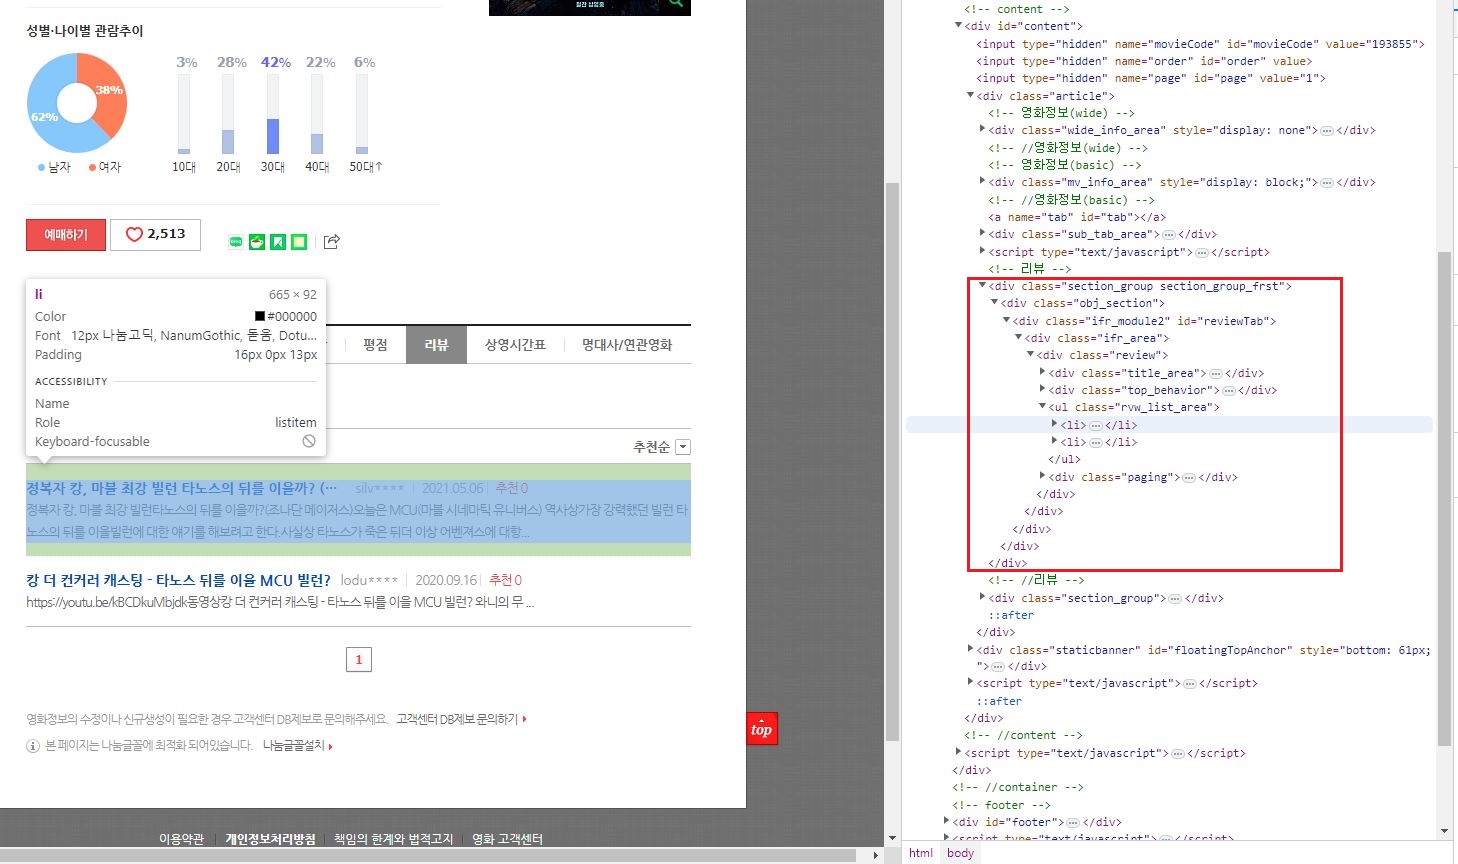This screenshot has height=864, width=1458.
Task: Click ellipsis of top_behavior div
Action: point(1229,391)
